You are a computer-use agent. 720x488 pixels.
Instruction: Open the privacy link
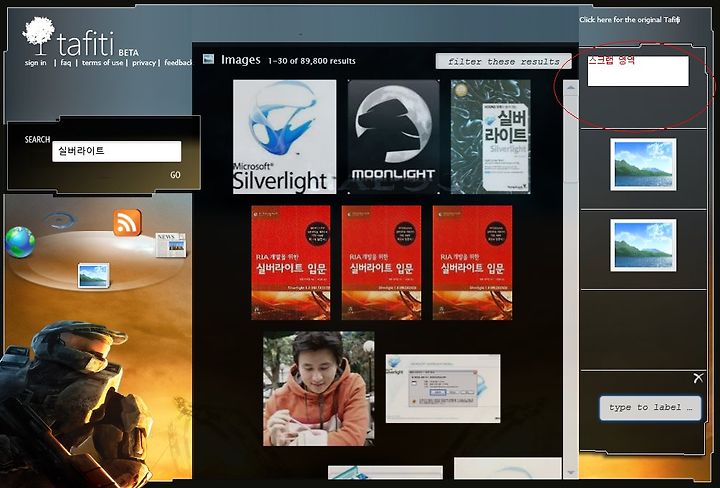pyautogui.click(x=144, y=62)
